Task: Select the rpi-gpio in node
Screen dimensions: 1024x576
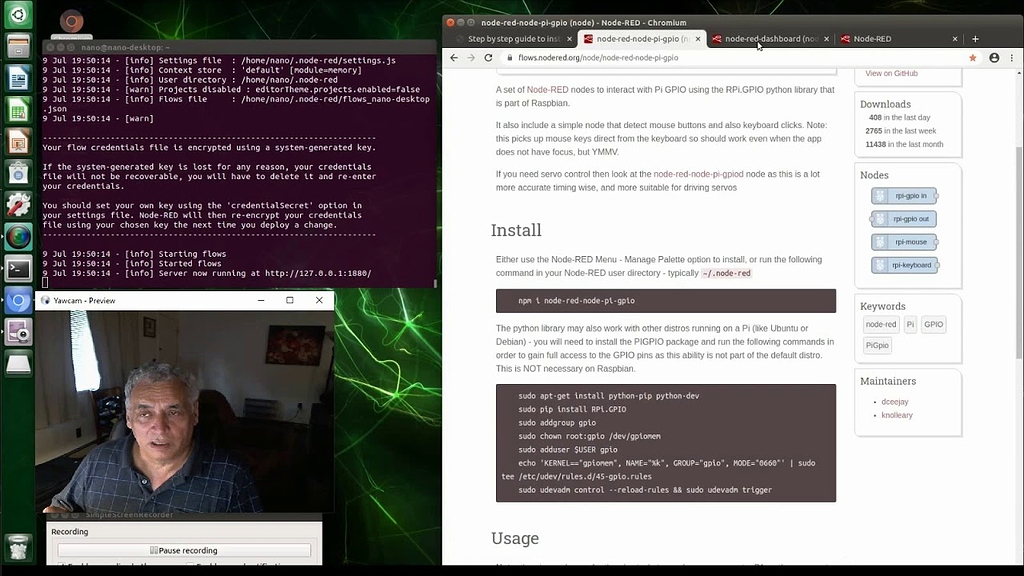Action: (903, 196)
